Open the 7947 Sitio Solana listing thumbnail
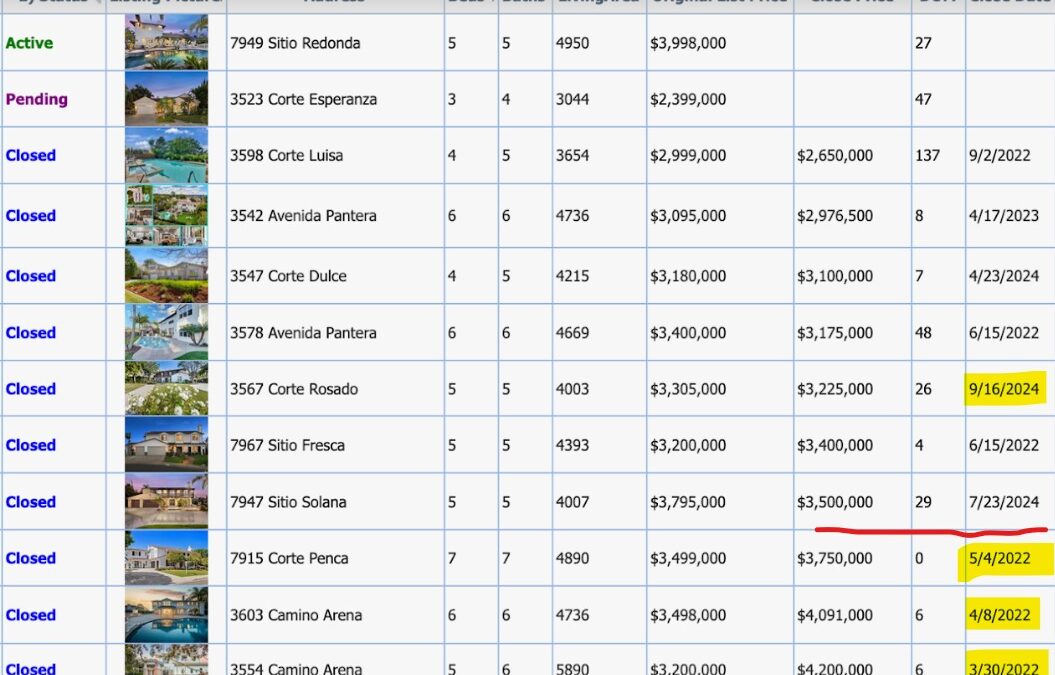 [166, 501]
